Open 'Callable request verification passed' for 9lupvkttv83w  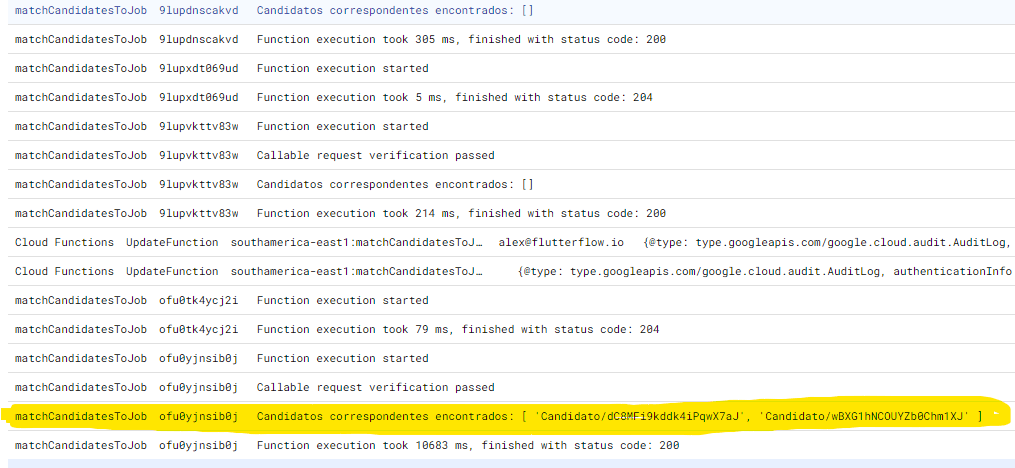coord(375,155)
